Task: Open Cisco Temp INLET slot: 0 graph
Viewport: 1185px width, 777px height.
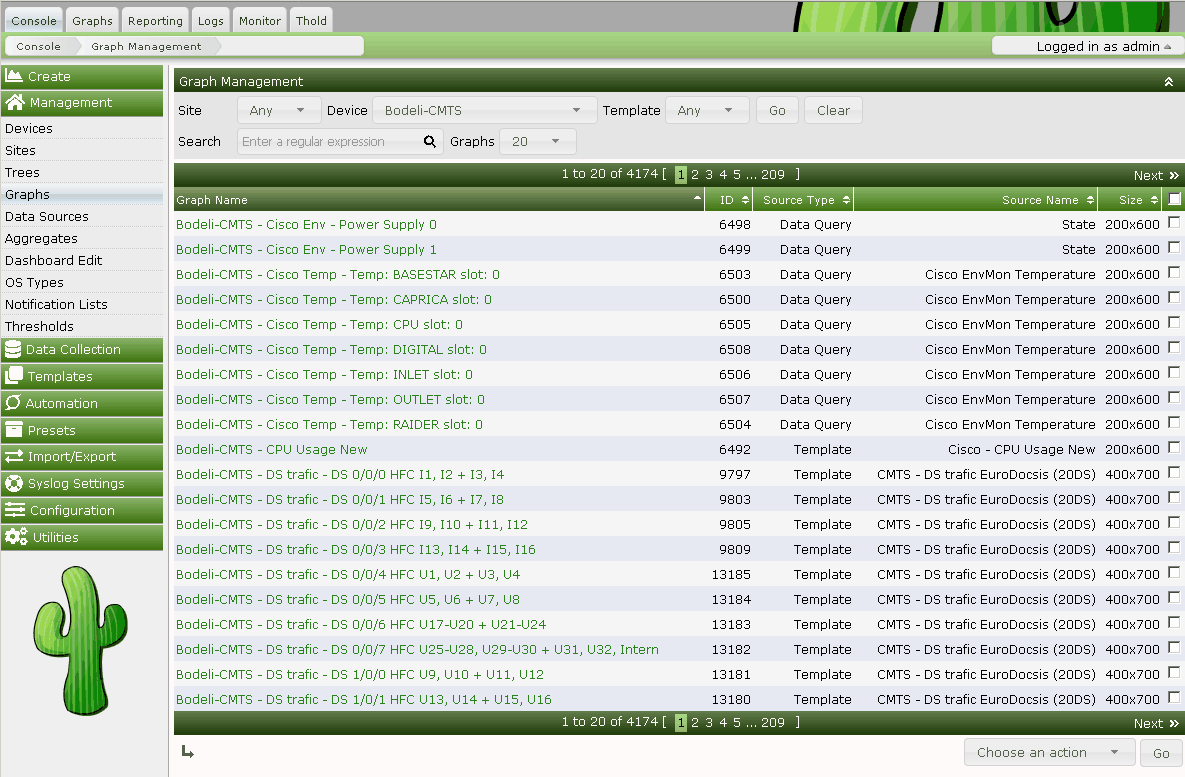Action: point(324,375)
